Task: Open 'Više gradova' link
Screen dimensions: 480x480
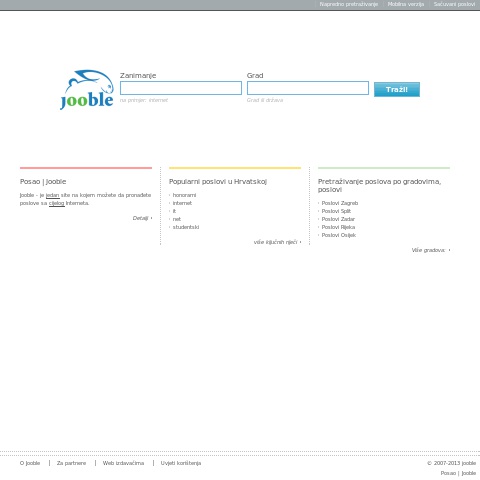Action: [x=429, y=250]
